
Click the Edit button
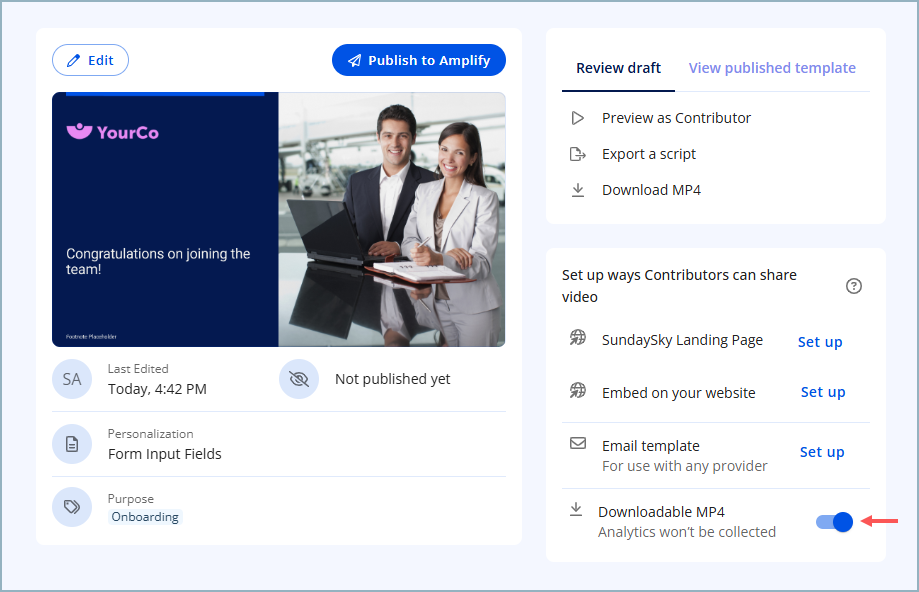tap(90, 60)
